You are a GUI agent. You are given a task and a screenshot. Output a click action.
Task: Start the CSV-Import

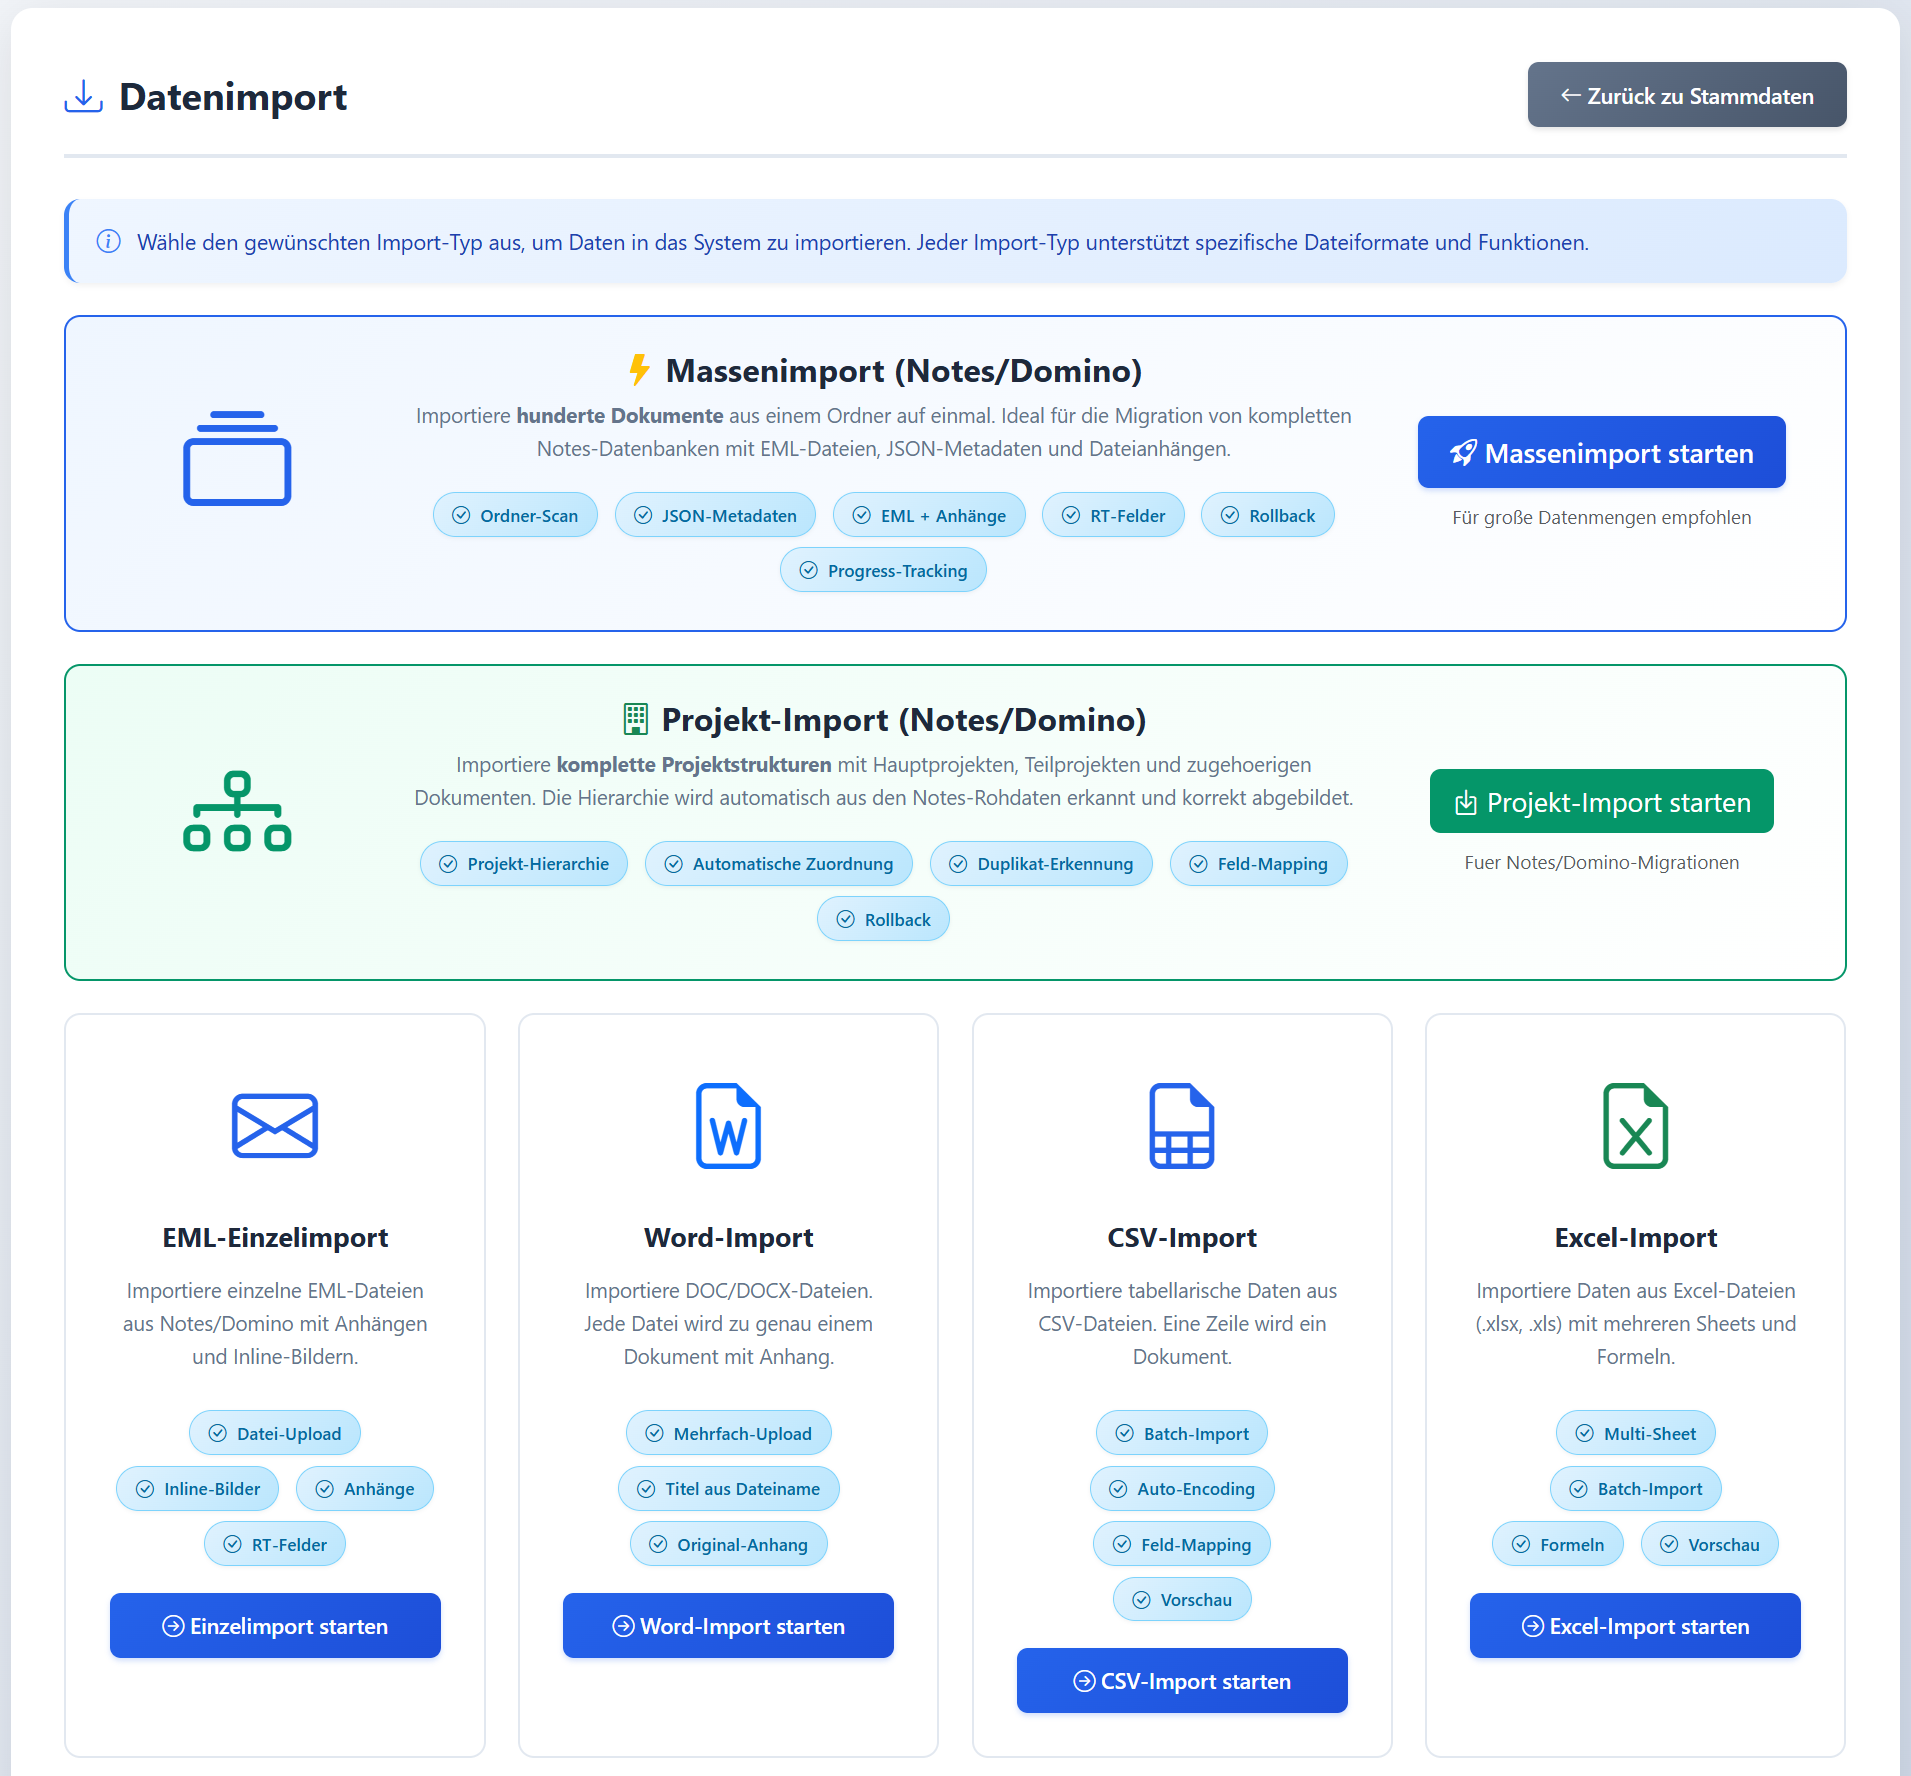[x=1181, y=1681]
